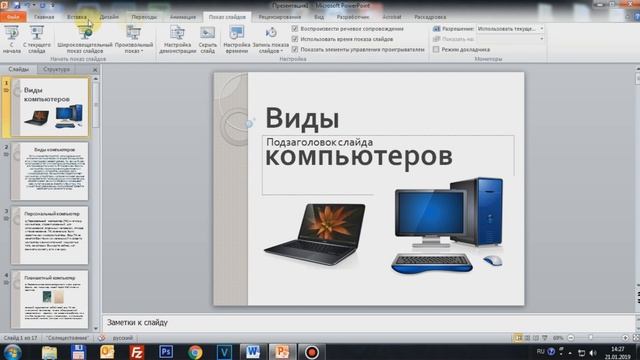Switch to the Acrobat tab
This screenshot has width=640, height=360.
pyautogui.click(x=391, y=17)
